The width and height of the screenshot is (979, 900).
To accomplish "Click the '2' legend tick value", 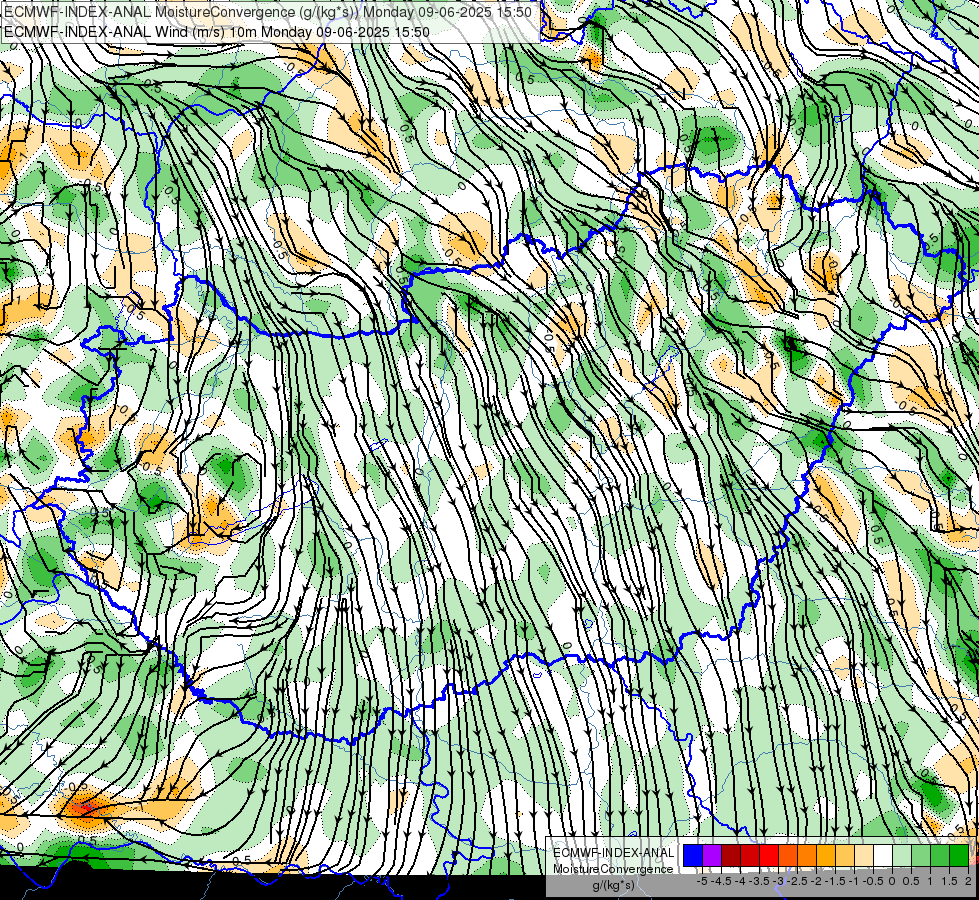I will (968, 881).
